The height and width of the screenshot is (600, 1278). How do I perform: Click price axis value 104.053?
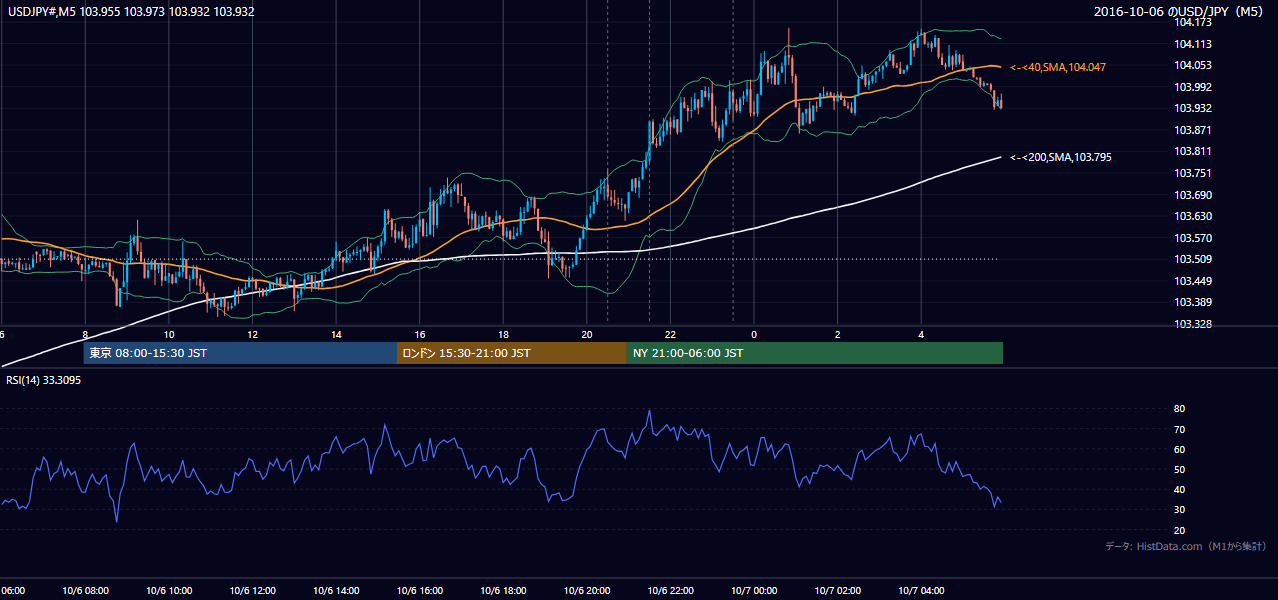point(1192,65)
